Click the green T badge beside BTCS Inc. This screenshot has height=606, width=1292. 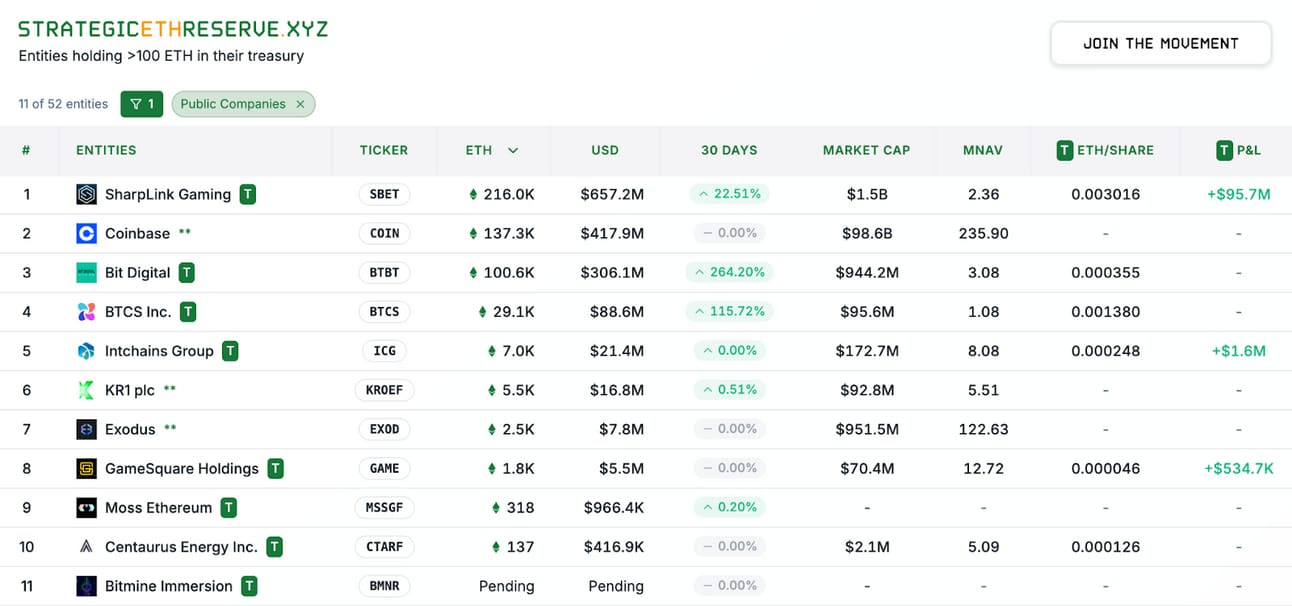(188, 312)
